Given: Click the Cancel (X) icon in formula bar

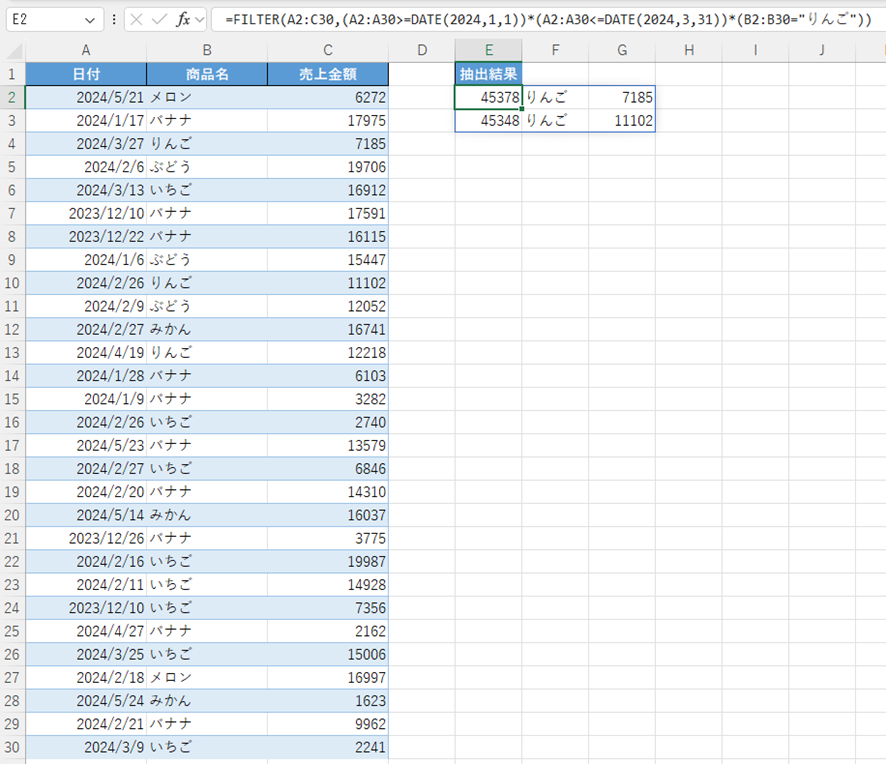Looking at the screenshot, I should point(137,20).
